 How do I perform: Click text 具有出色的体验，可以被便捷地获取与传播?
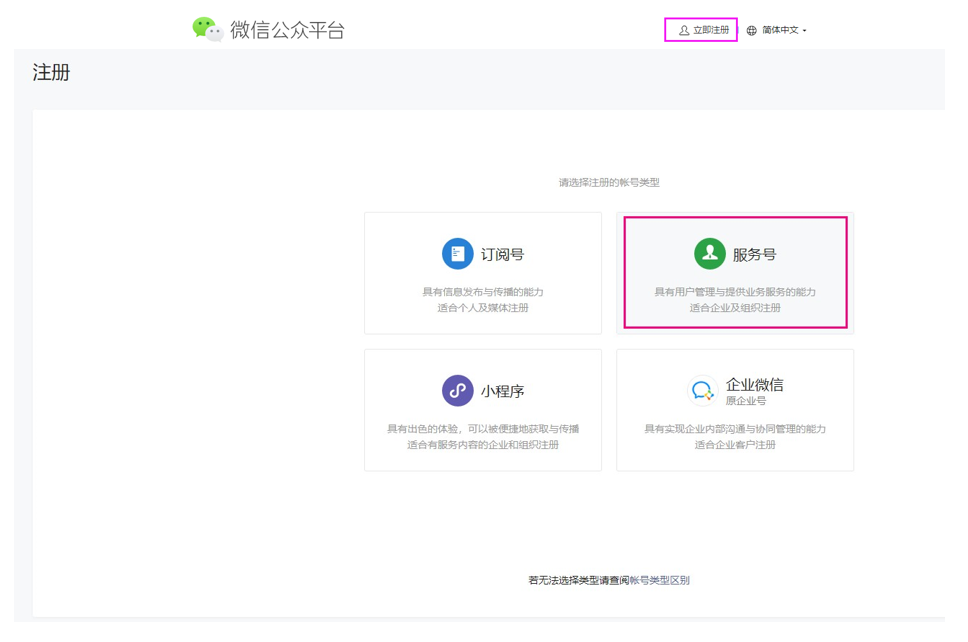click(483, 429)
